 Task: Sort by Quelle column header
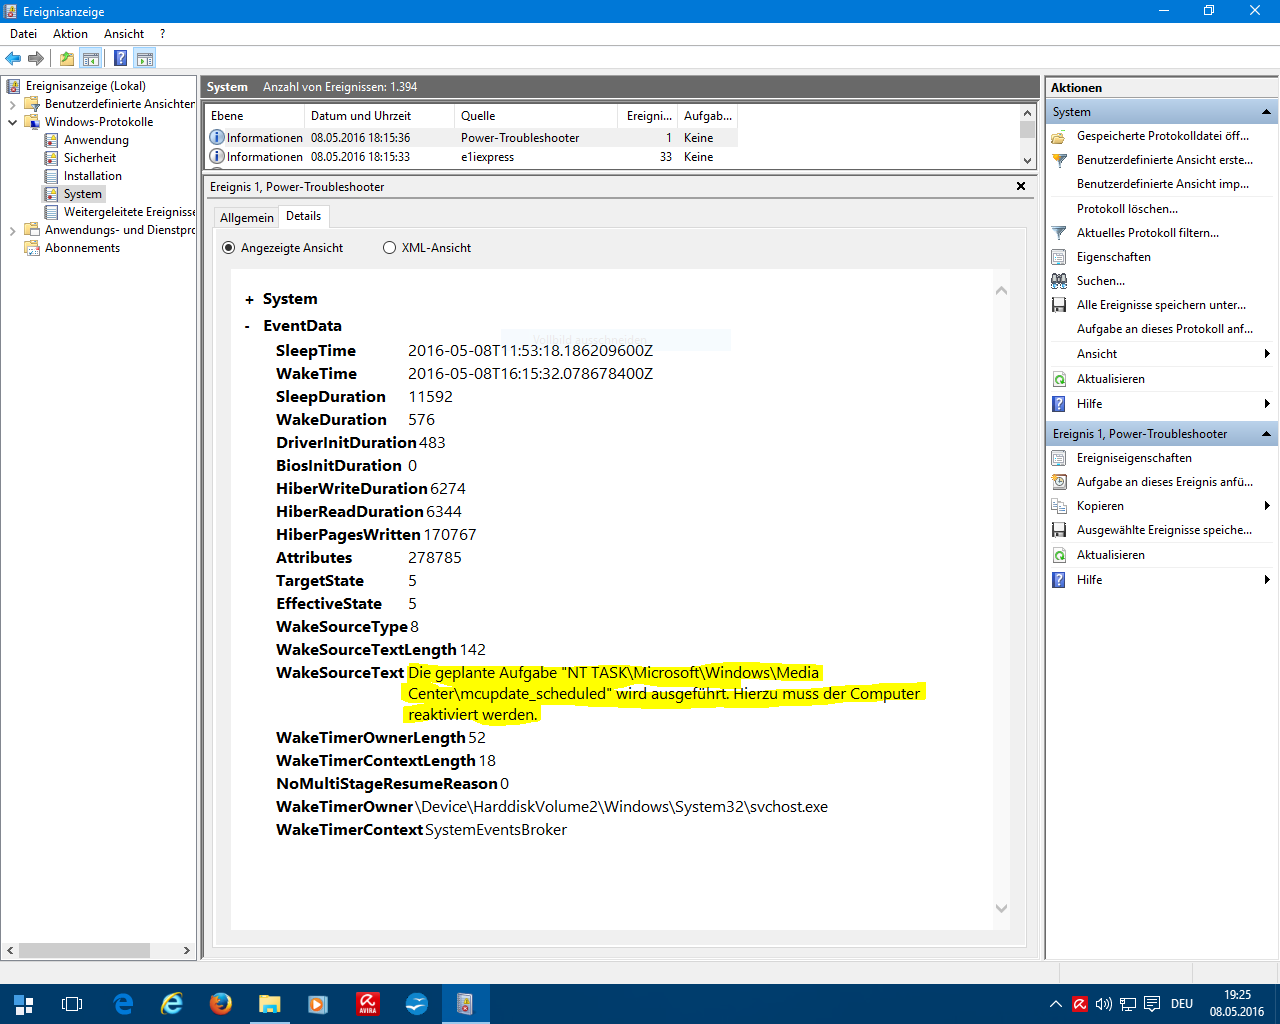pos(536,116)
